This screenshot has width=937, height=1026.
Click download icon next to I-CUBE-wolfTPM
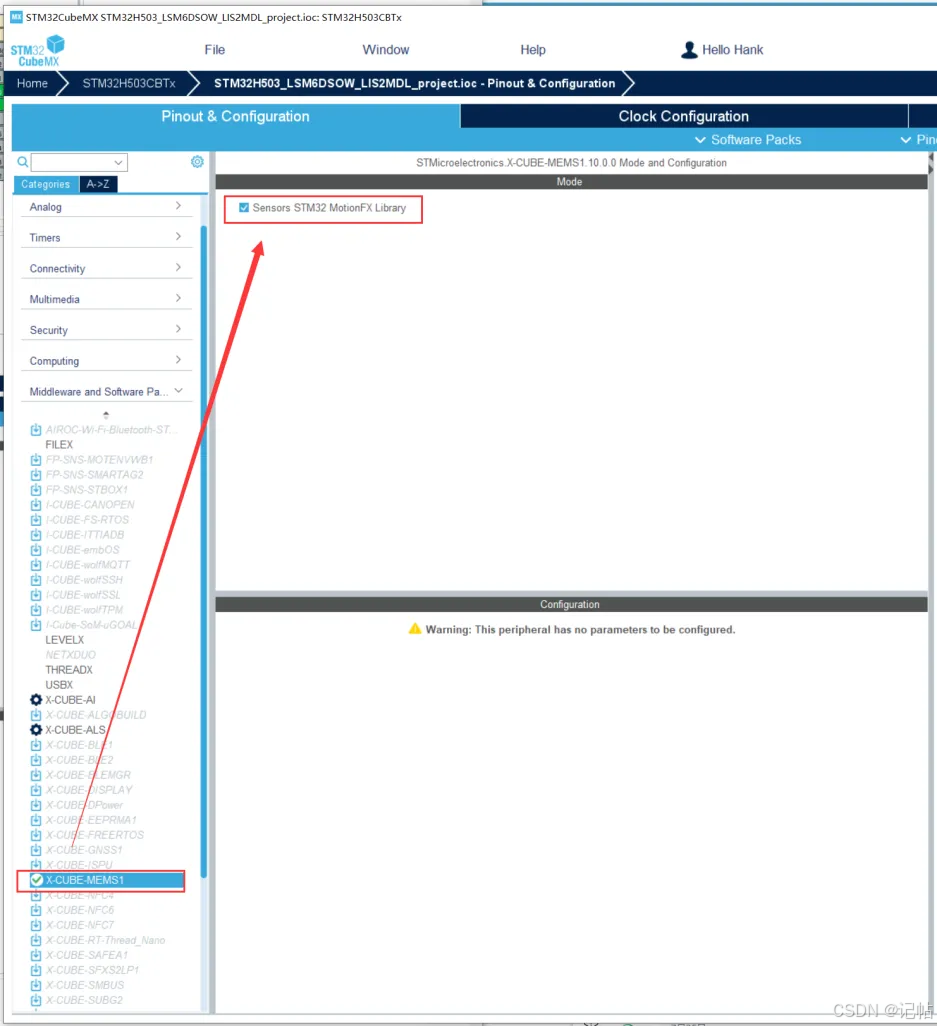point(36,610)
